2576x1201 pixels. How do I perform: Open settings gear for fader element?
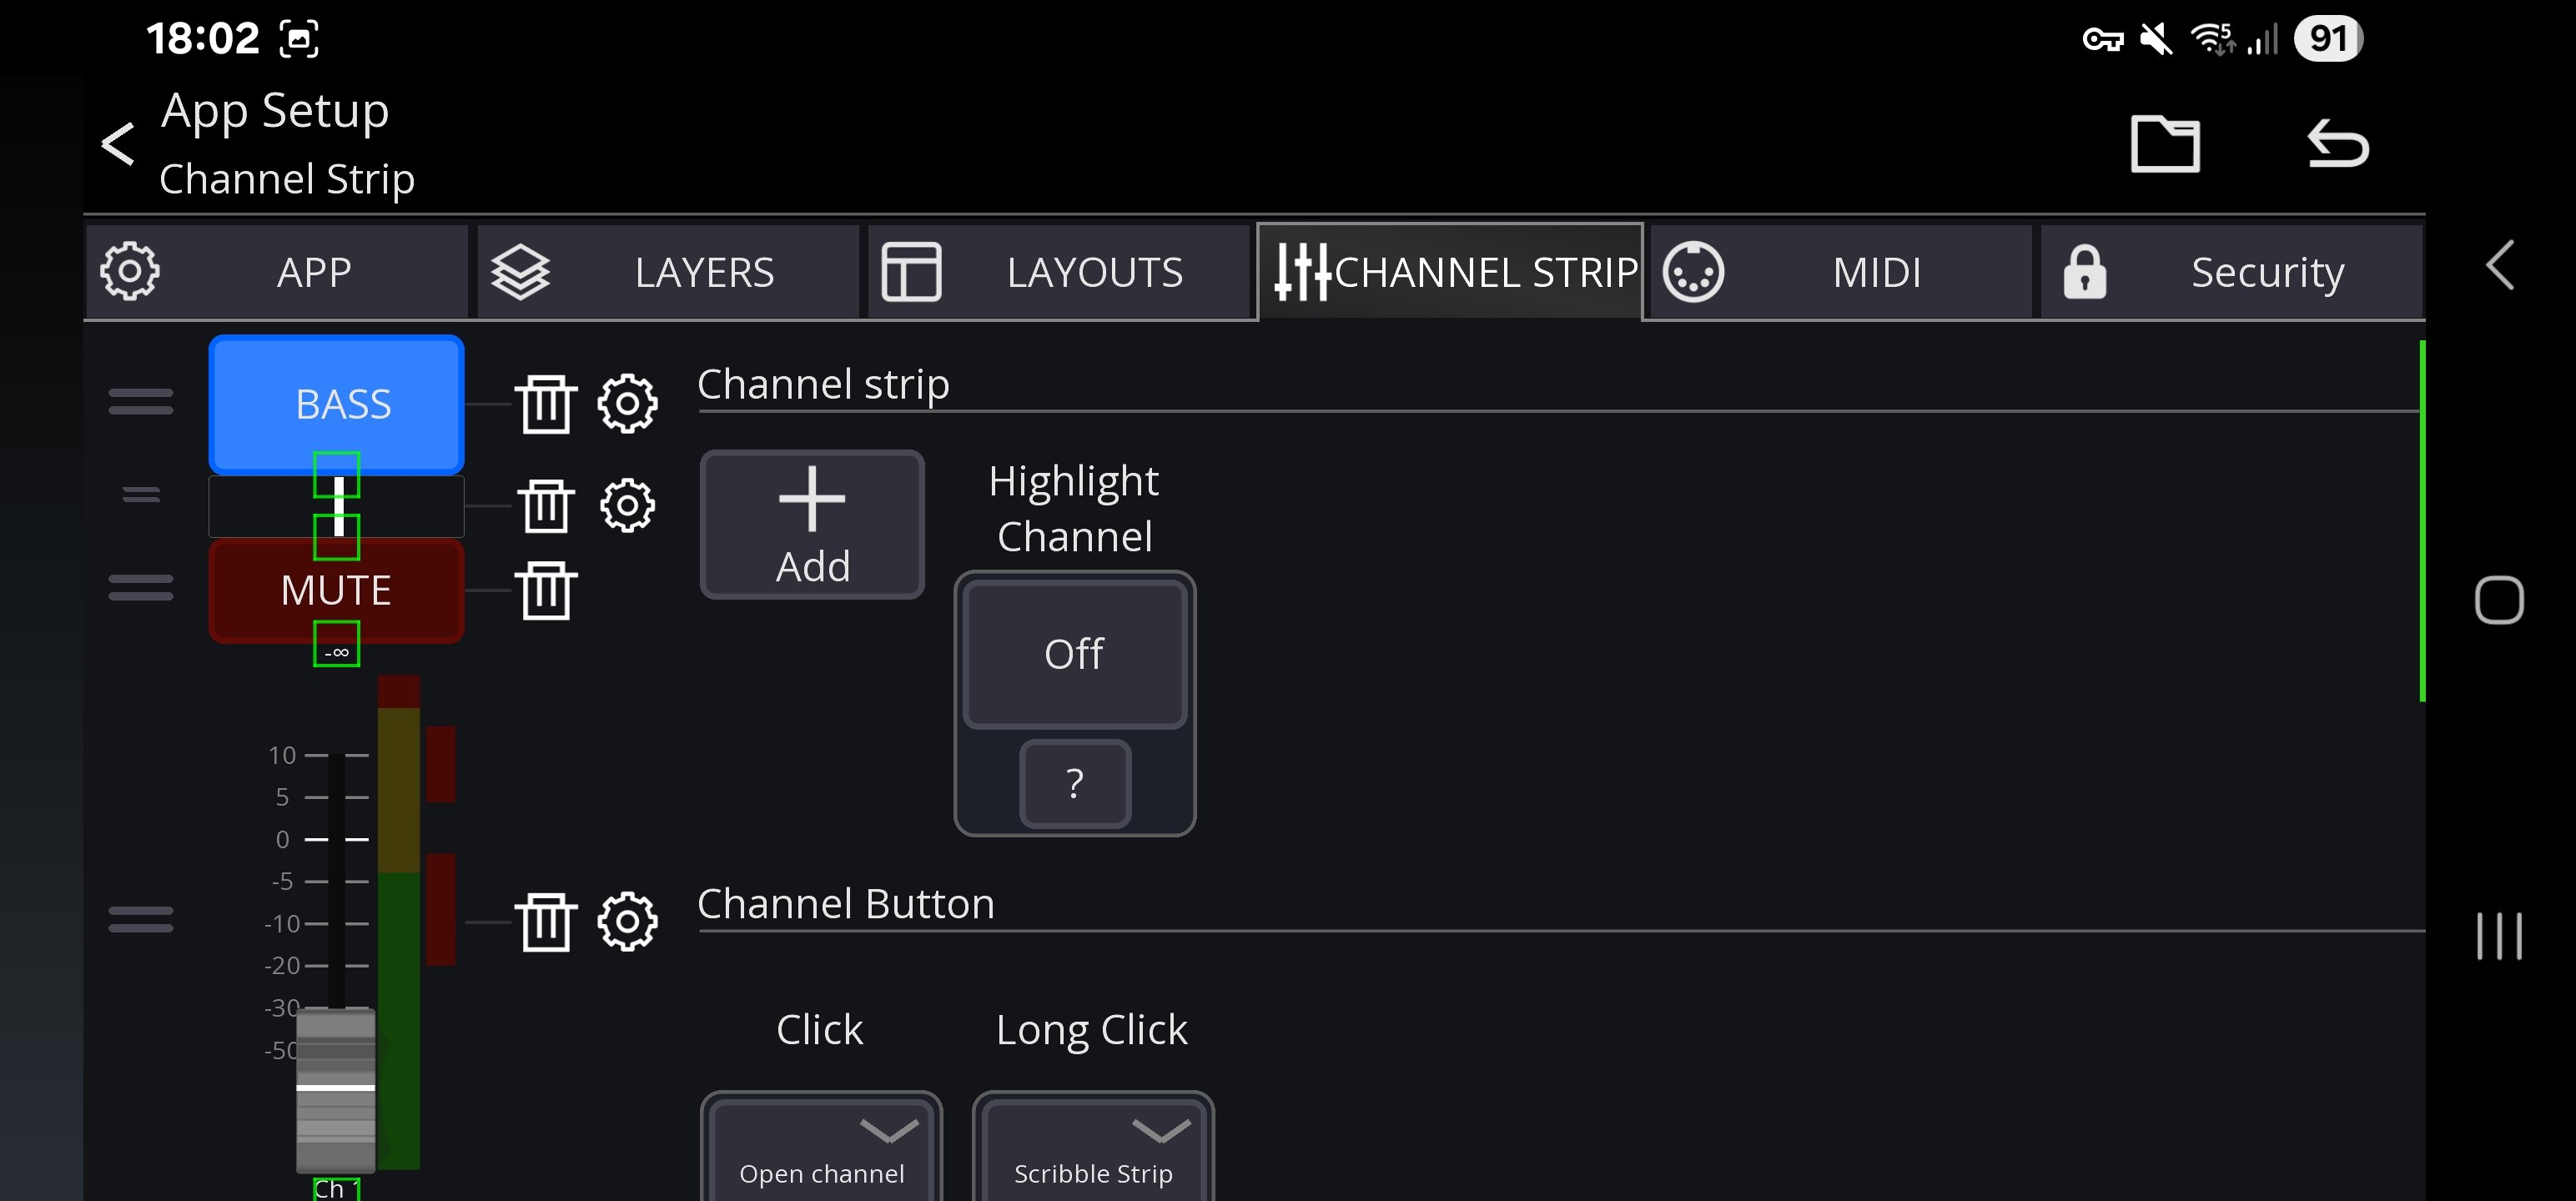[x=627, y=921]
